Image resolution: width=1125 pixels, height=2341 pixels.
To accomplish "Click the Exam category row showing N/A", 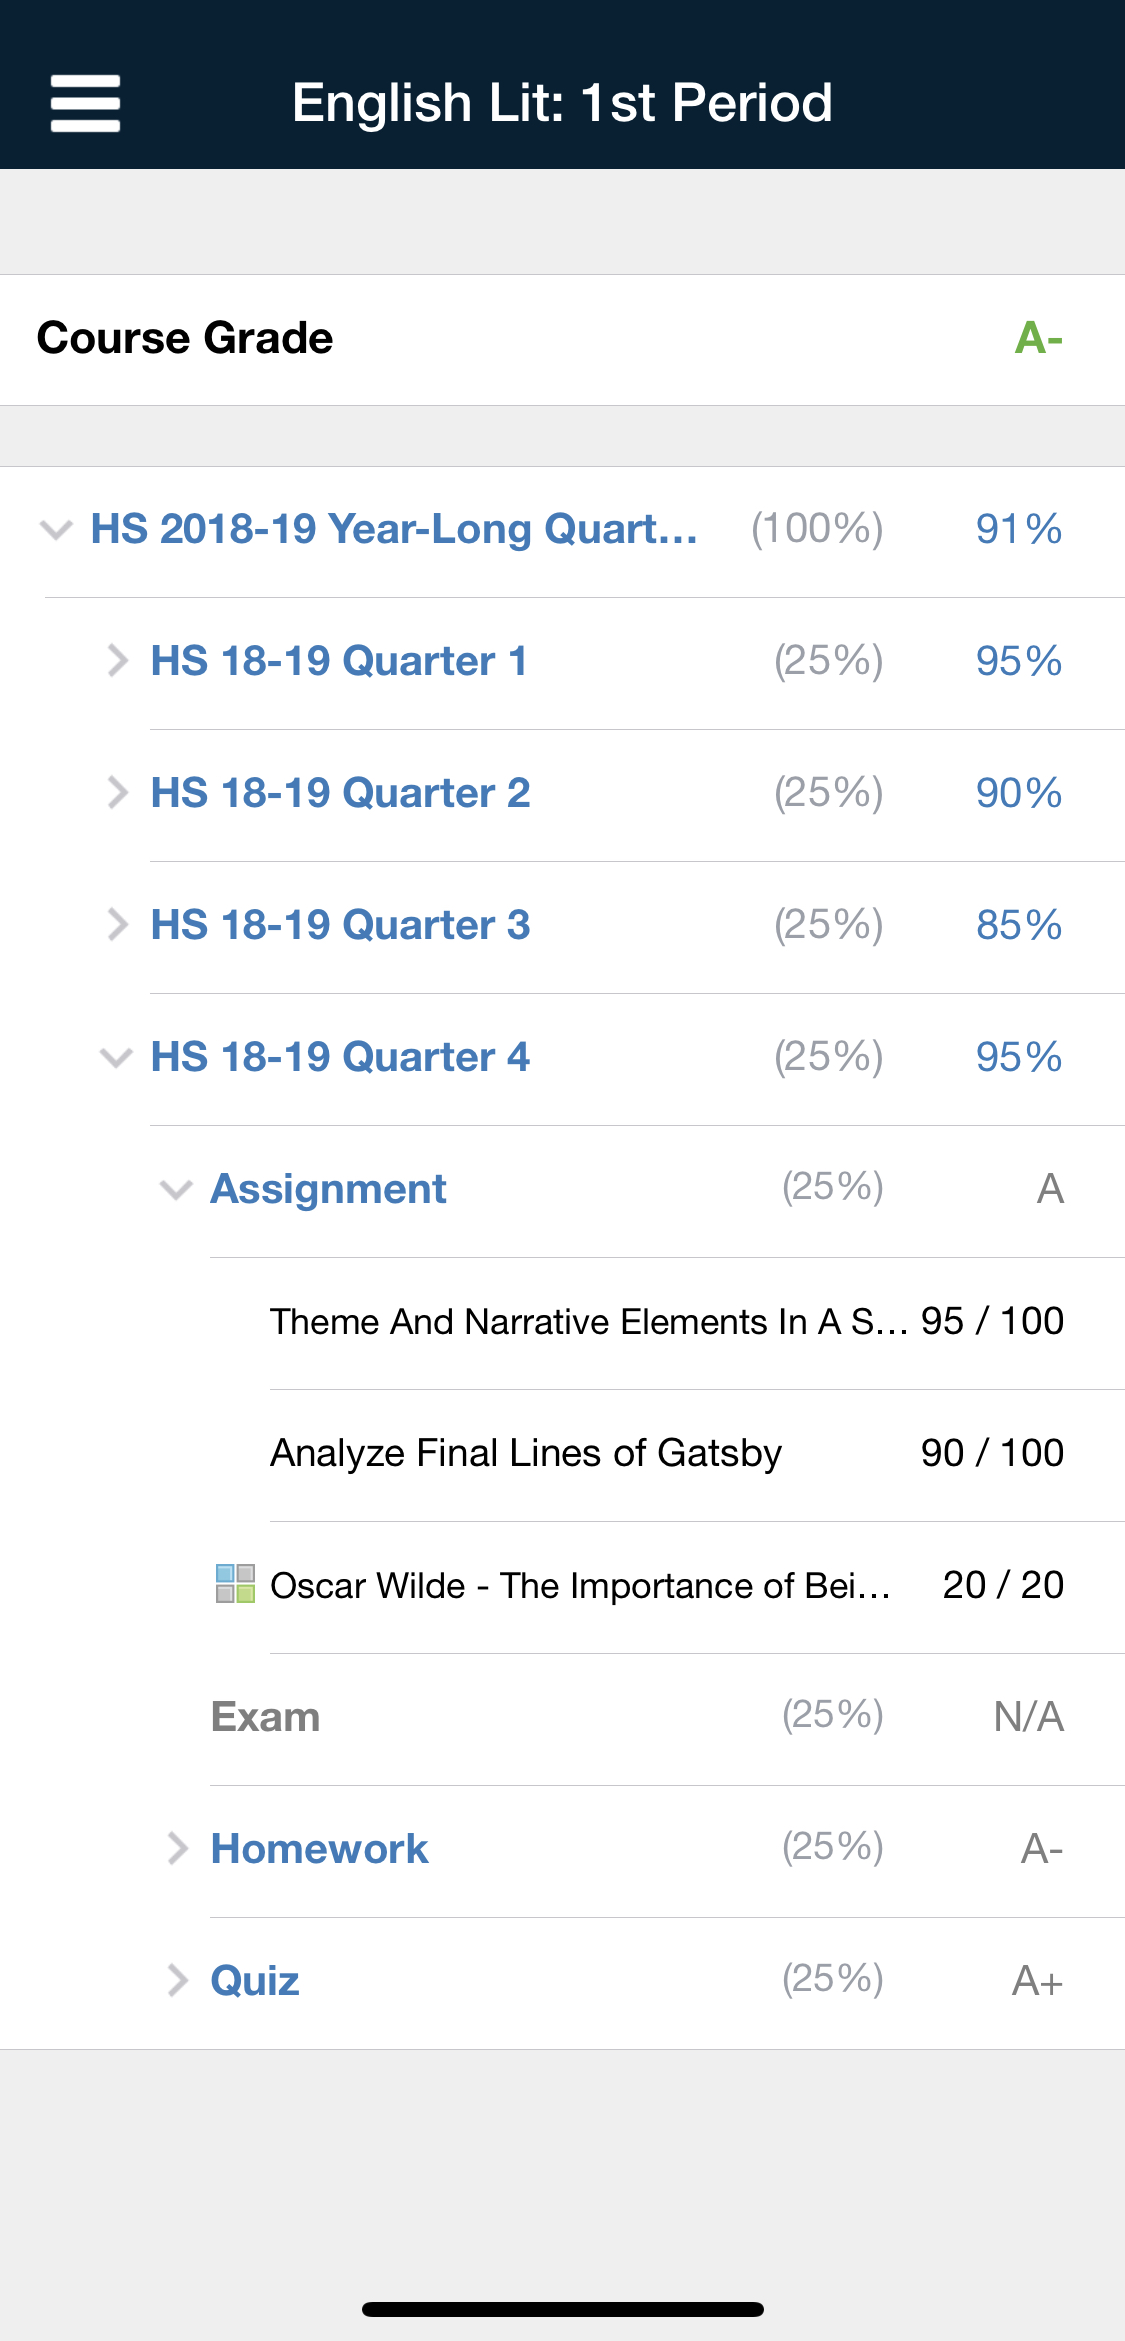I will pos(563,1718).
